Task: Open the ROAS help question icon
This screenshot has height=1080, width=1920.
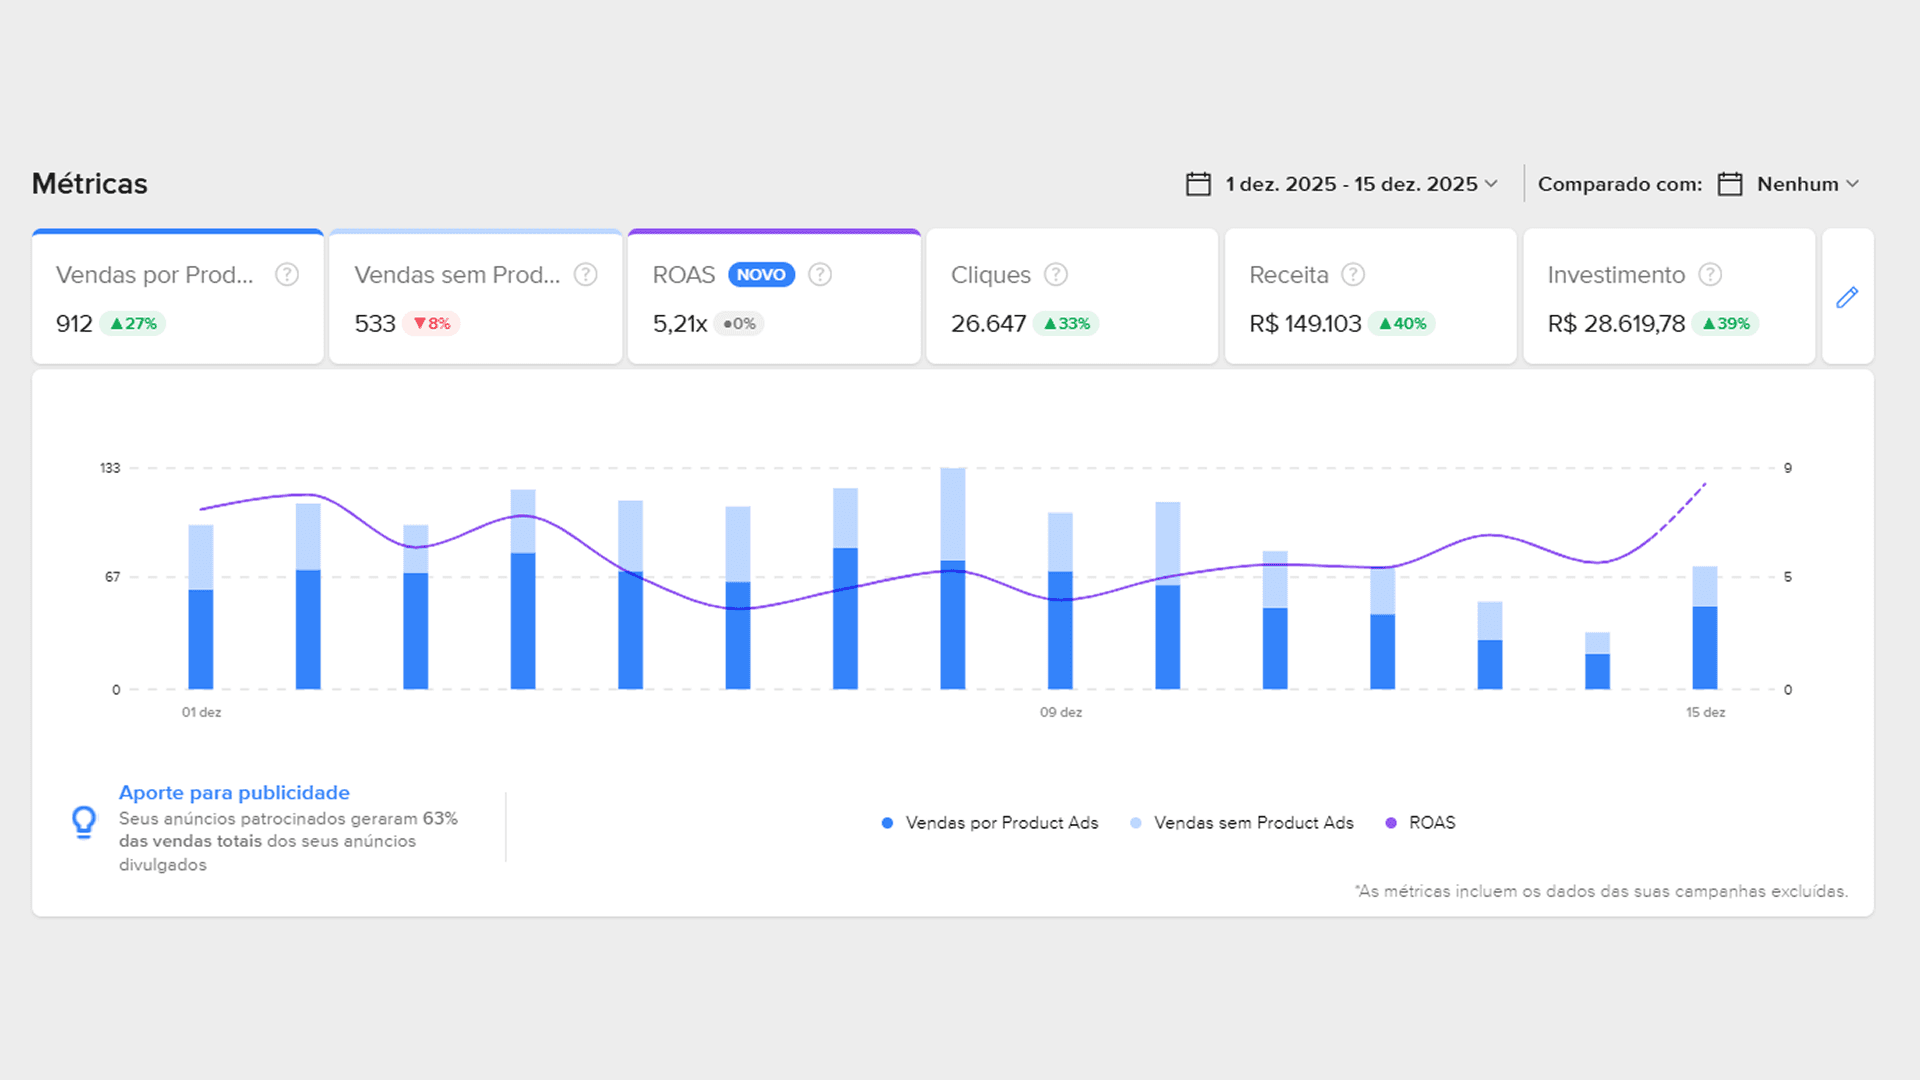Action: (x=820, y=274)
